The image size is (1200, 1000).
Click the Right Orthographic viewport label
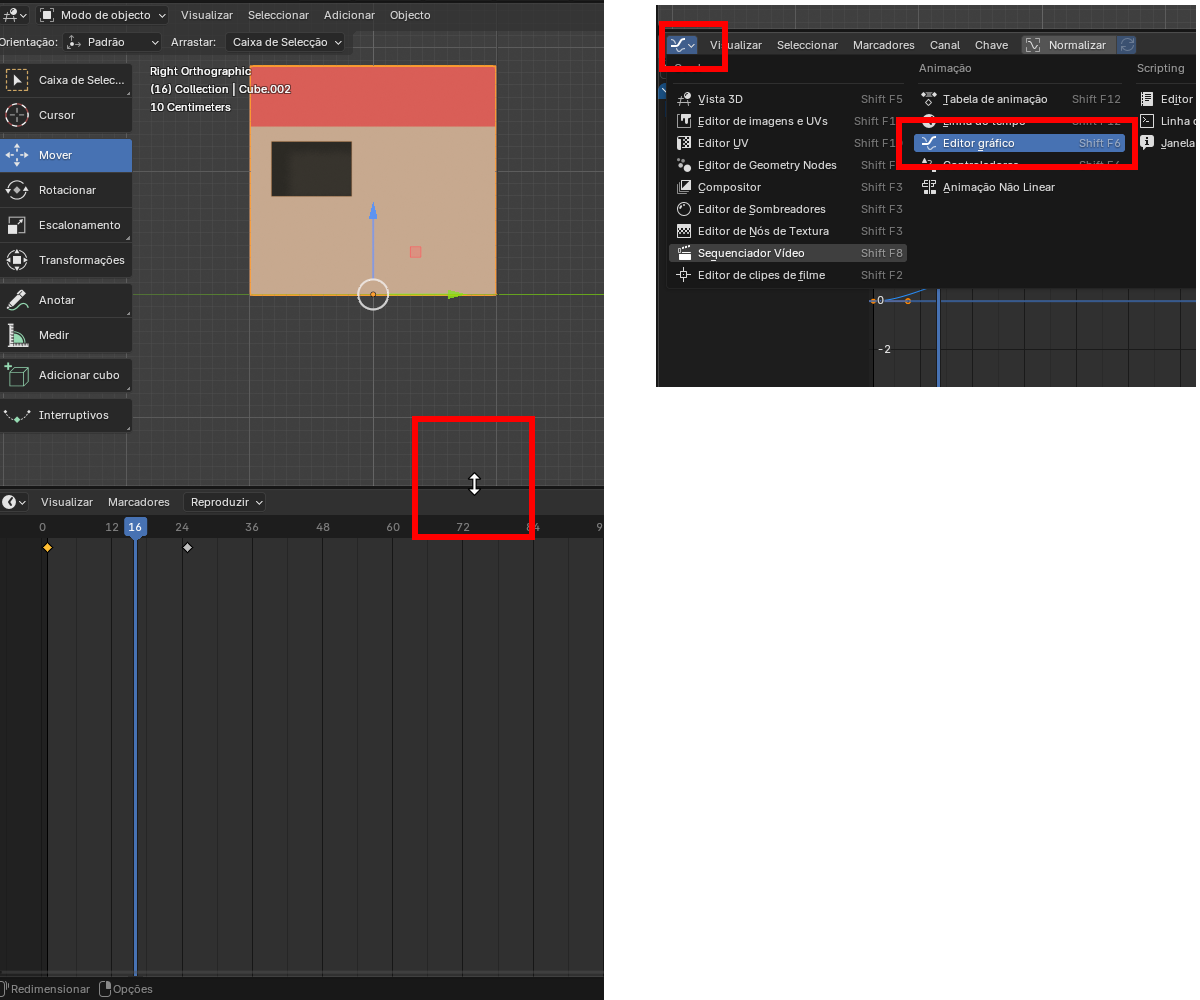(x=200, y=71)
